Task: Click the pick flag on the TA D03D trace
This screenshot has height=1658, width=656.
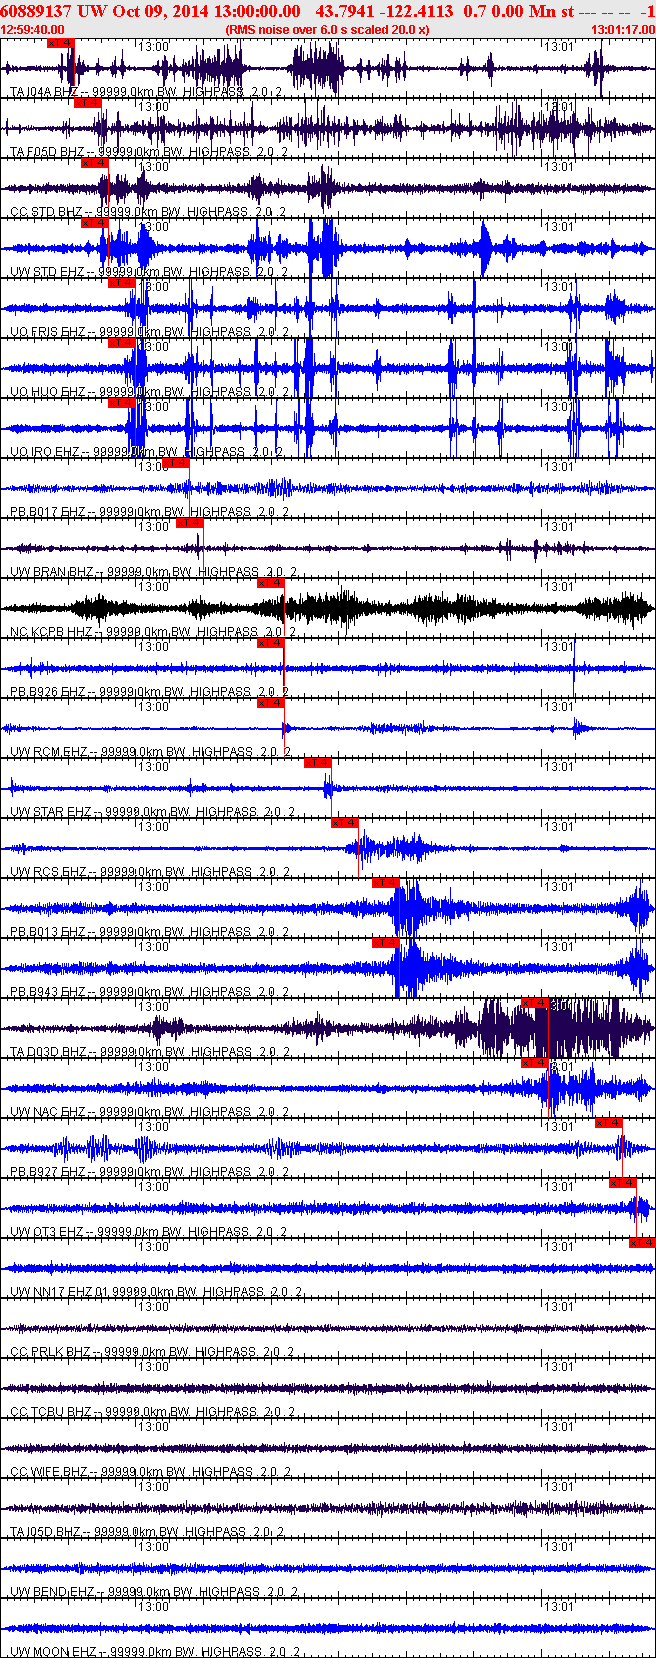Action: (535, 1003)
